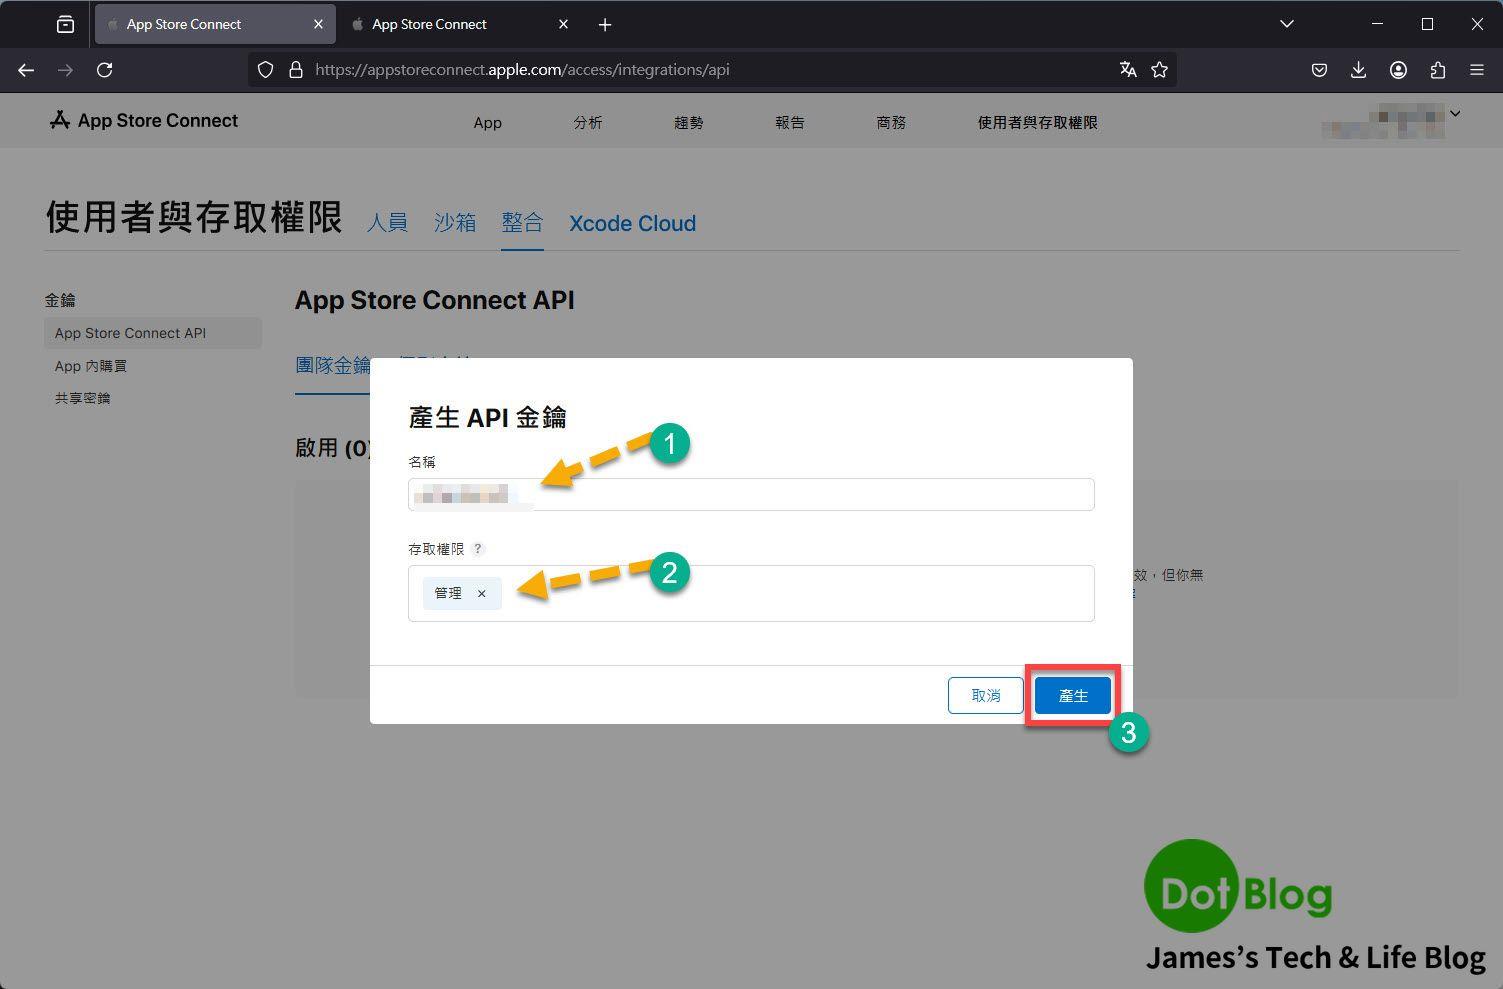Screen dimensions: 1503x989
Task: Remove the 管理 access tag
Action: [x=481, y=594]
